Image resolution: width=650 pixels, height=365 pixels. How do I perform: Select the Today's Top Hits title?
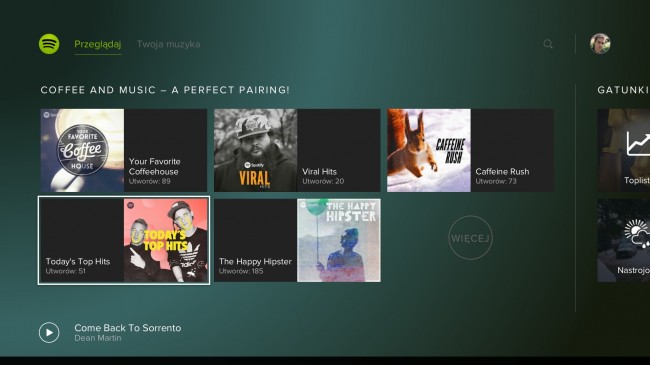pos(78,261)
